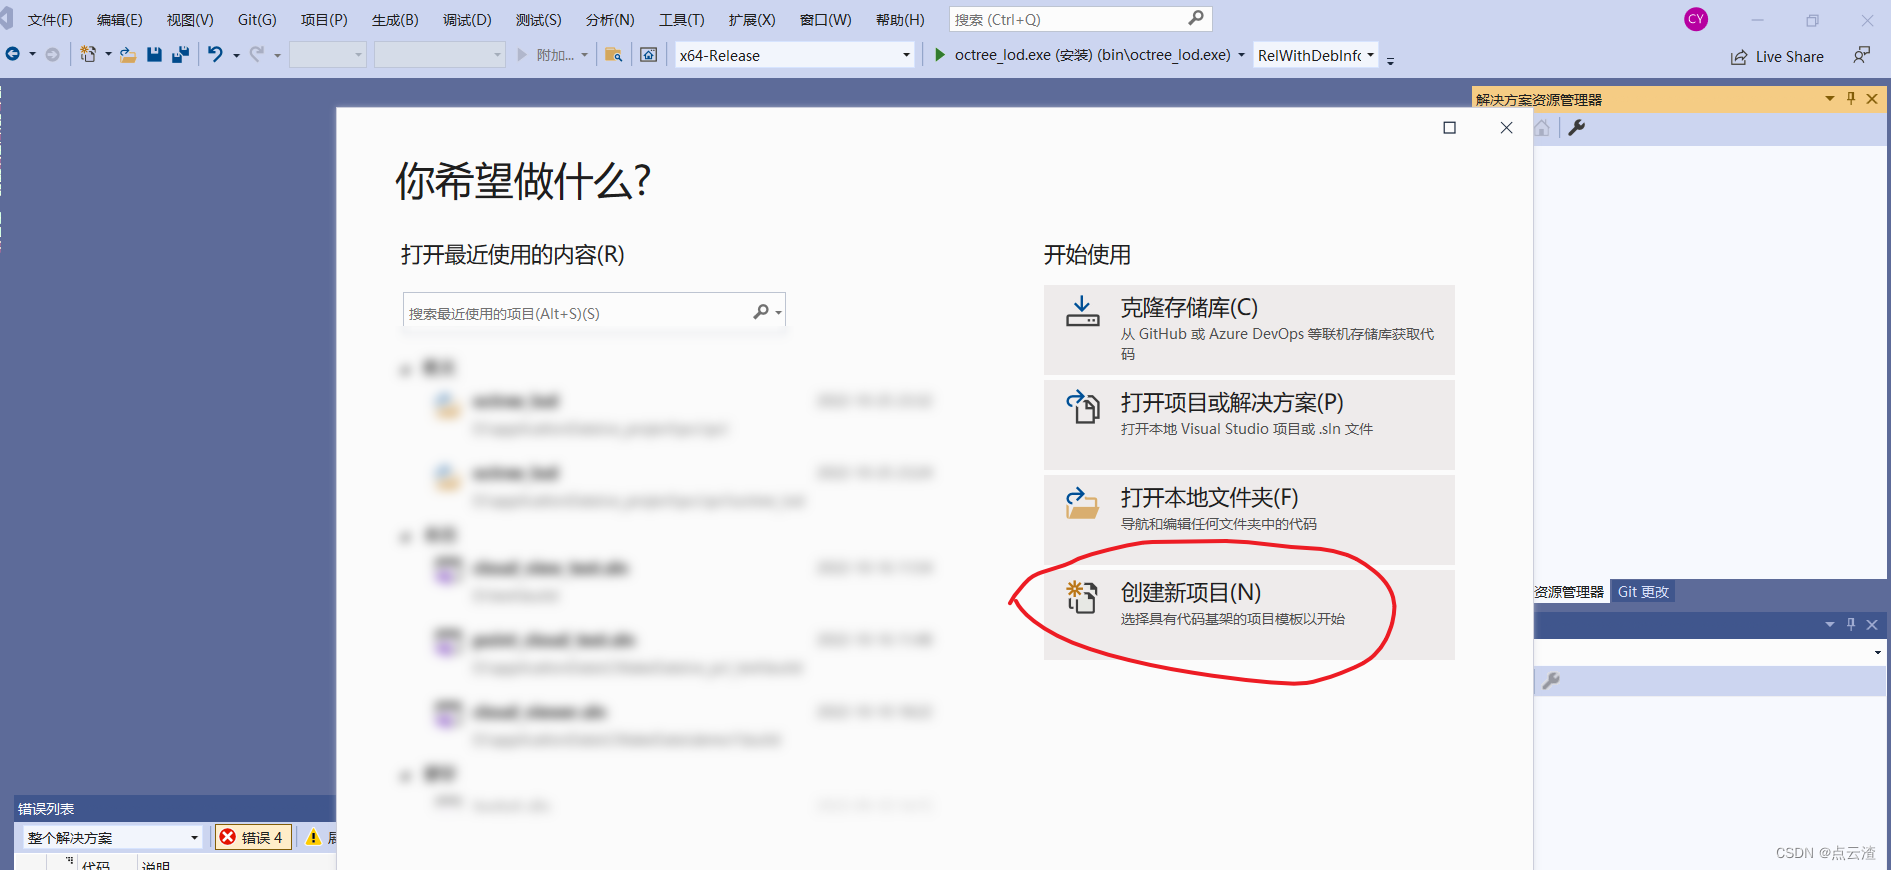
Task: Click the 附加... attach button
Action: click(x=546, y=55)
